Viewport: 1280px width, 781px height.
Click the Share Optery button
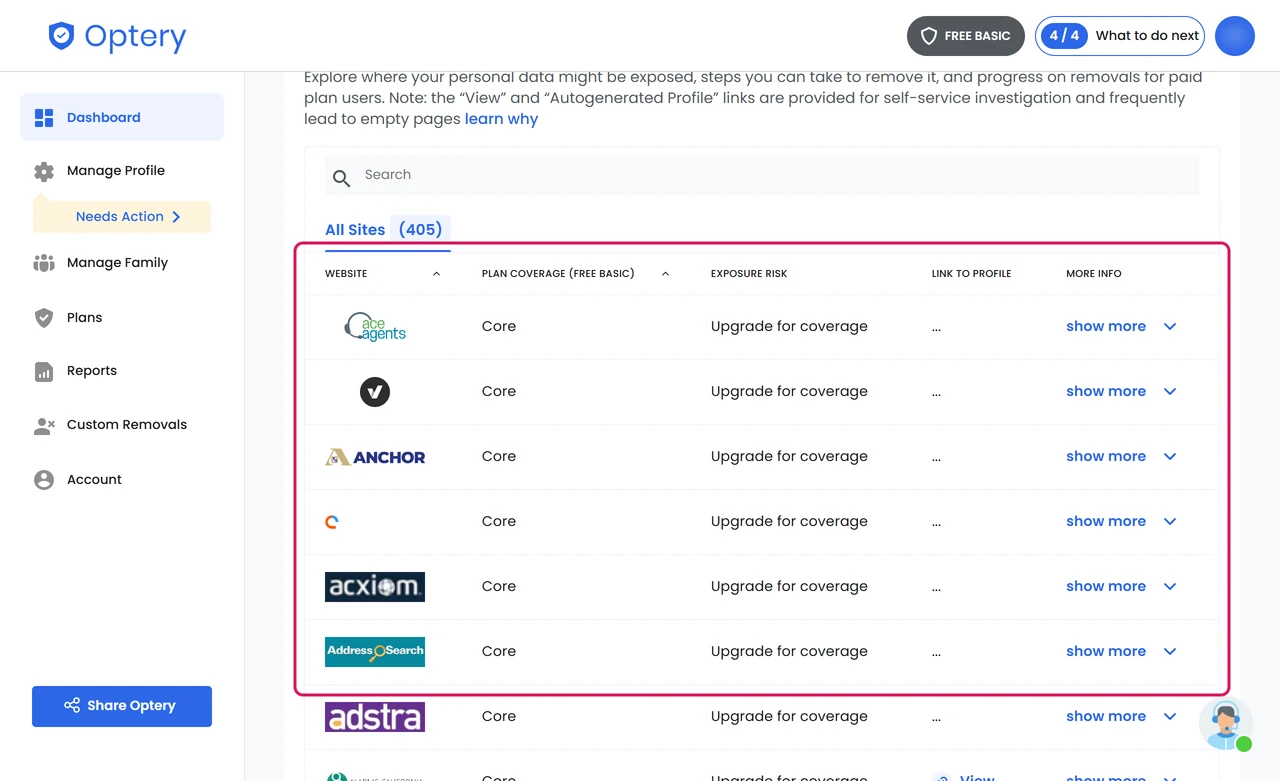point(122,706)
